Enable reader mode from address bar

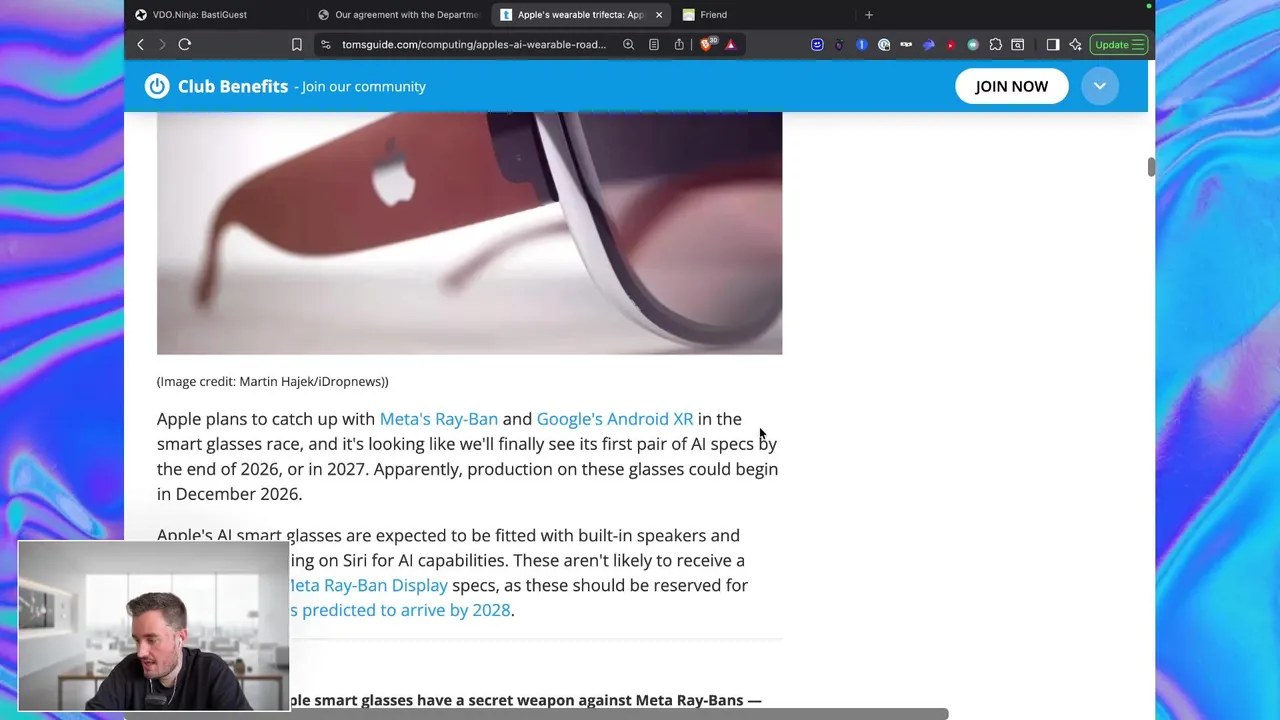(x=653, y=44)
